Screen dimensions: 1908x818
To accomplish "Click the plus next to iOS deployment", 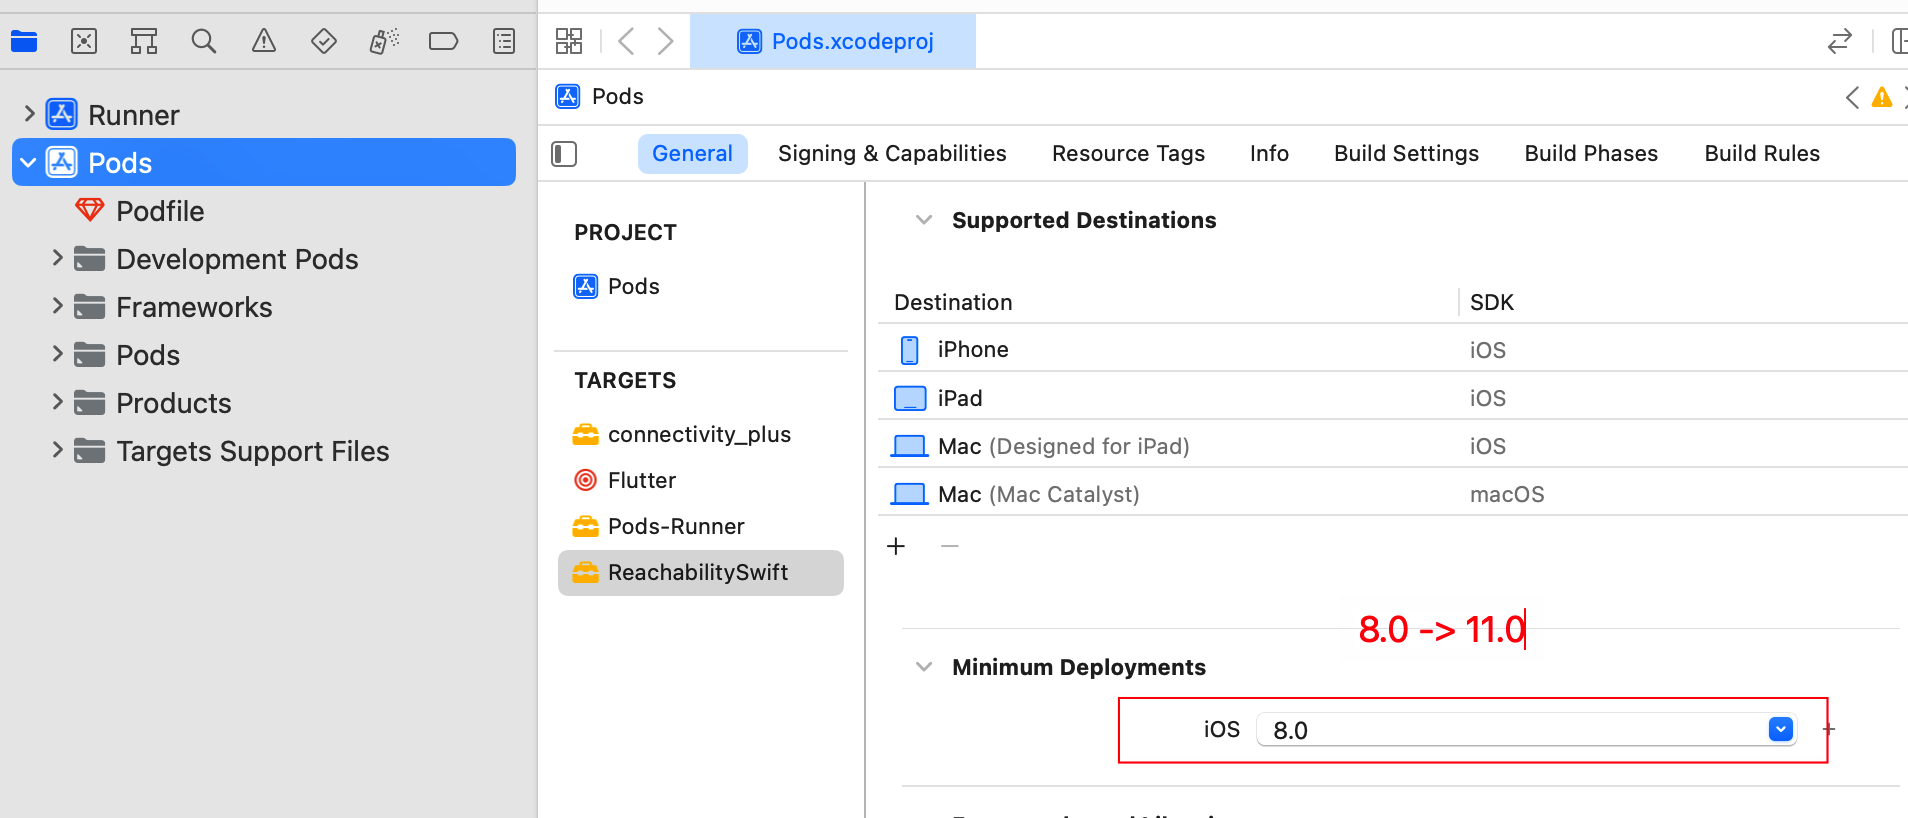I will 1829,730.
